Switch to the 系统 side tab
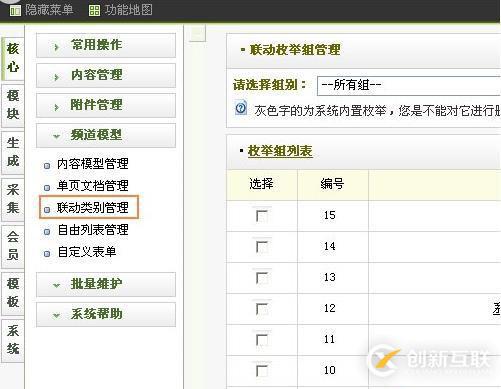The width and height of the screenshot is (501, 389). [13, 340]
